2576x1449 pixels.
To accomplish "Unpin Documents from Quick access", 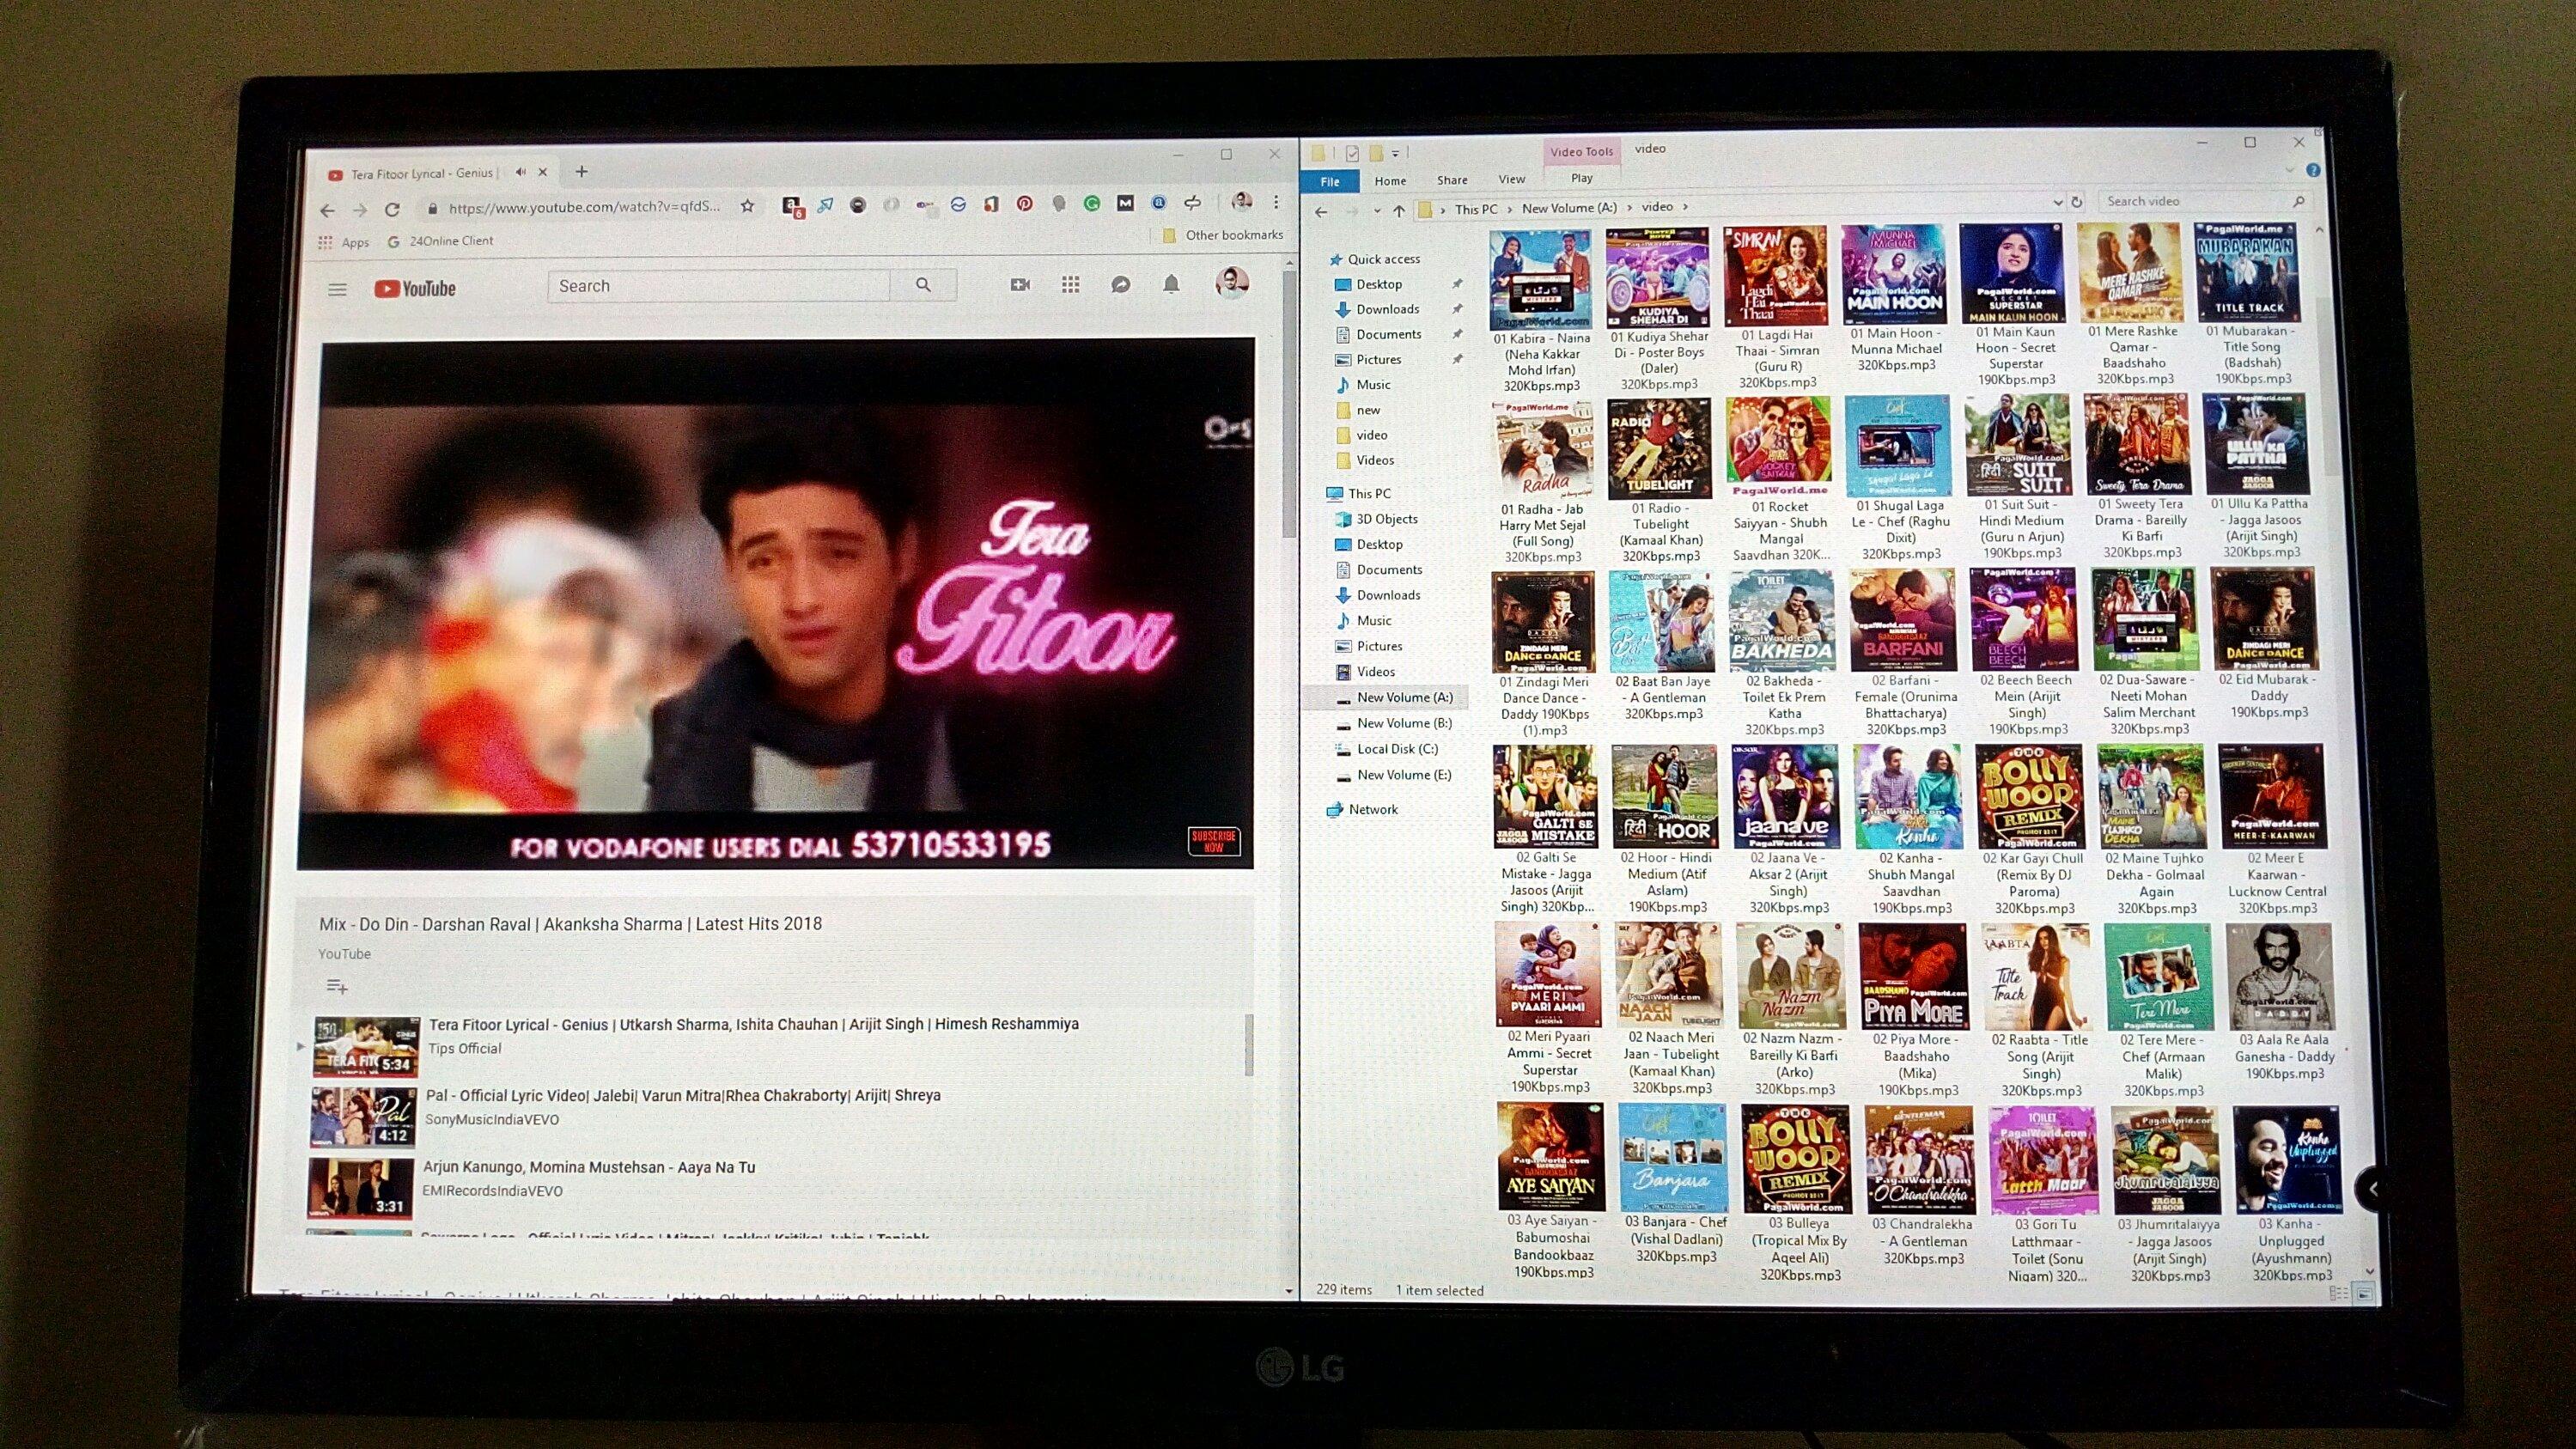I will (x=1457, y=334).
